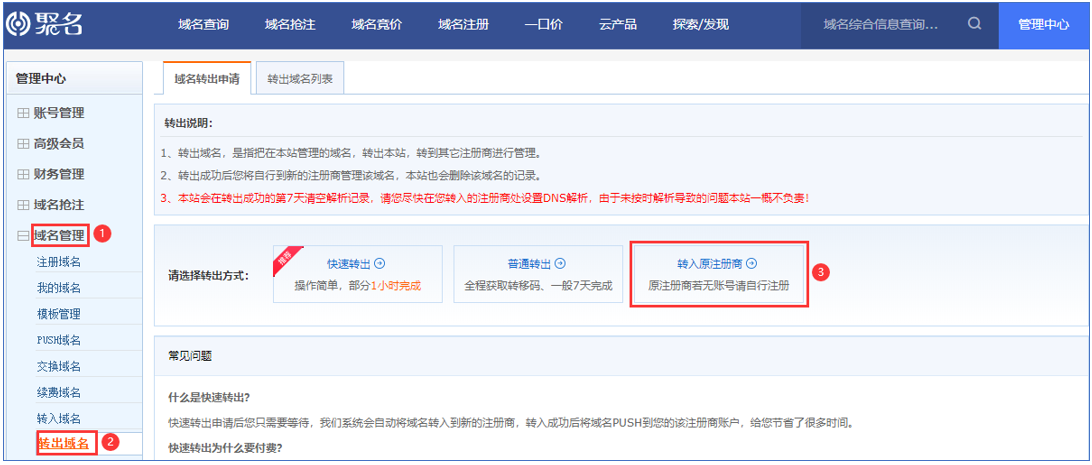Expand the 域名抢注 sidebar section

[23, 205]
